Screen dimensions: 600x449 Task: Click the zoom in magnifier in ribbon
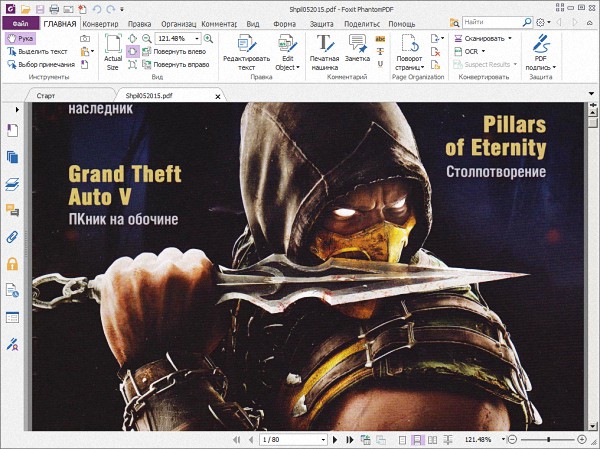(209, 38)
